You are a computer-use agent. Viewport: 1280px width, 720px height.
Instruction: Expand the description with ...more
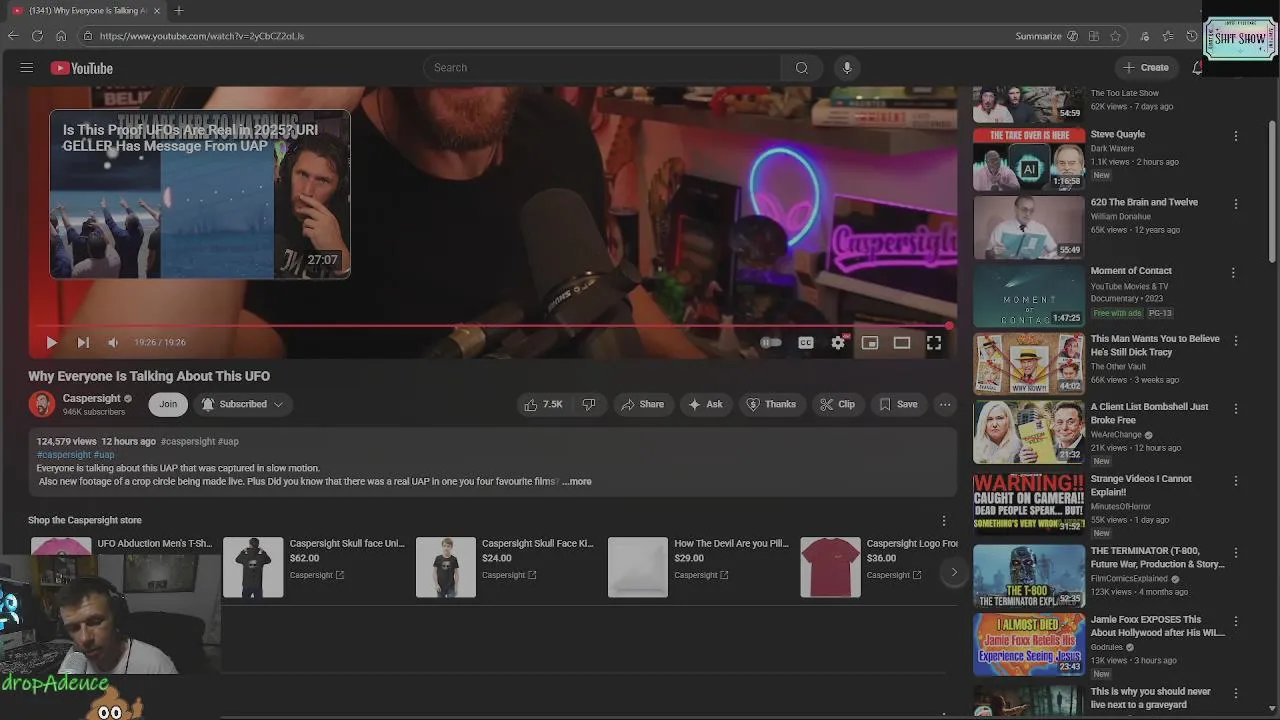point(577,482)
